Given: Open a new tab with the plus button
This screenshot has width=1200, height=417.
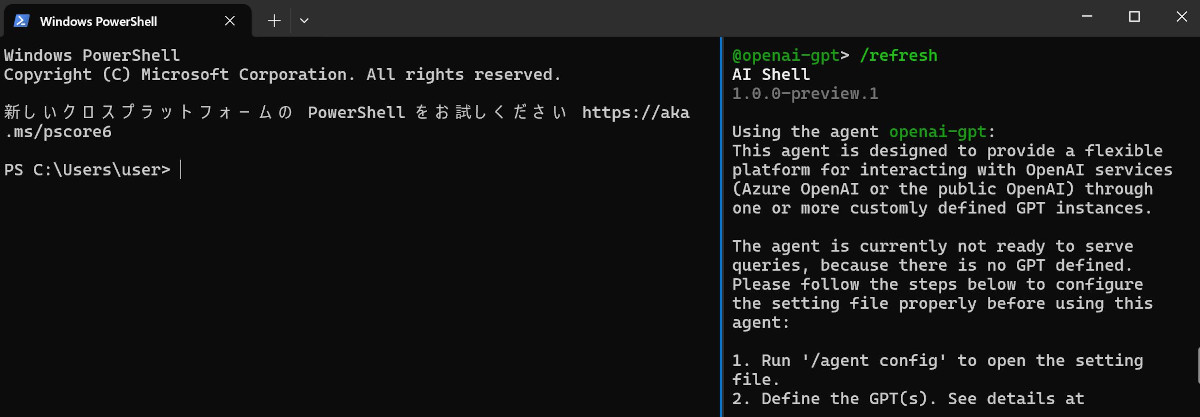Looking at the screenshot, I should 275,20.
